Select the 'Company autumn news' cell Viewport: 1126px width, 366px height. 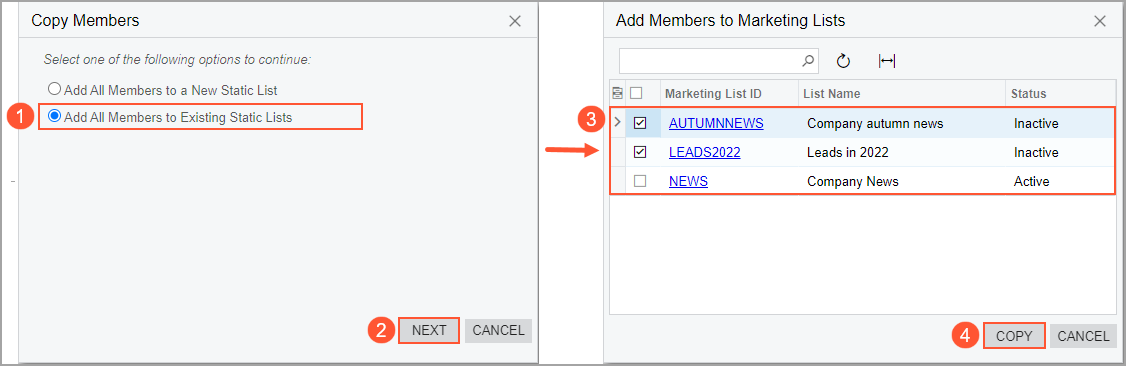tap(901, 123)
